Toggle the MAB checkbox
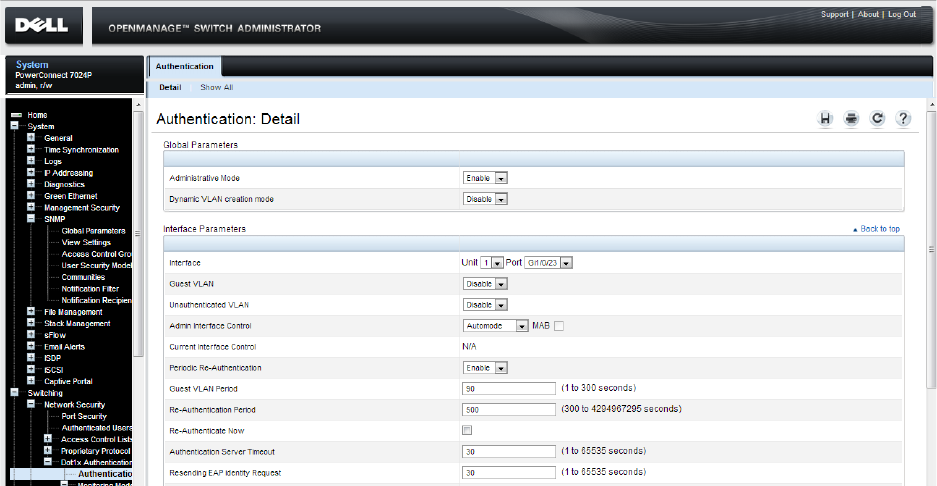Viewport: 937px width, 486px height. 559,326
